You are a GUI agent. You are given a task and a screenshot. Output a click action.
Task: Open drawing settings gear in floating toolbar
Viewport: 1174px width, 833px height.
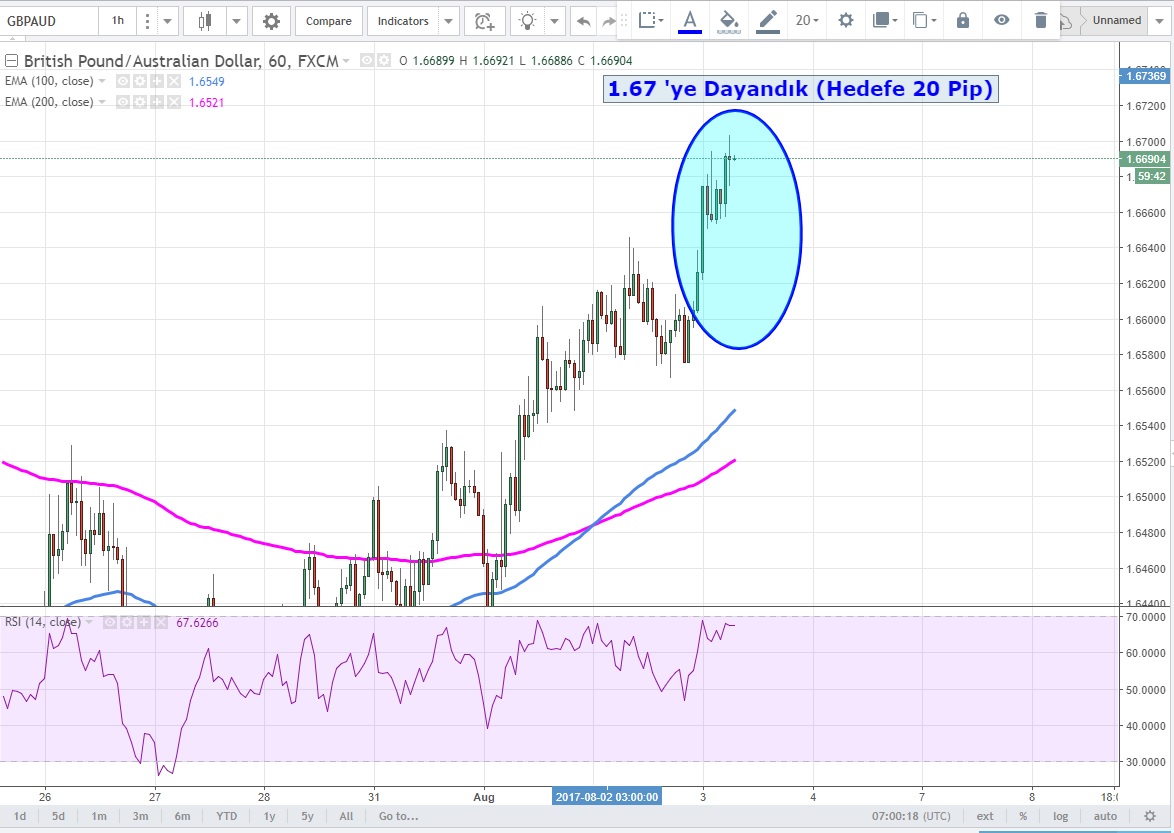[x=846, y=20]
